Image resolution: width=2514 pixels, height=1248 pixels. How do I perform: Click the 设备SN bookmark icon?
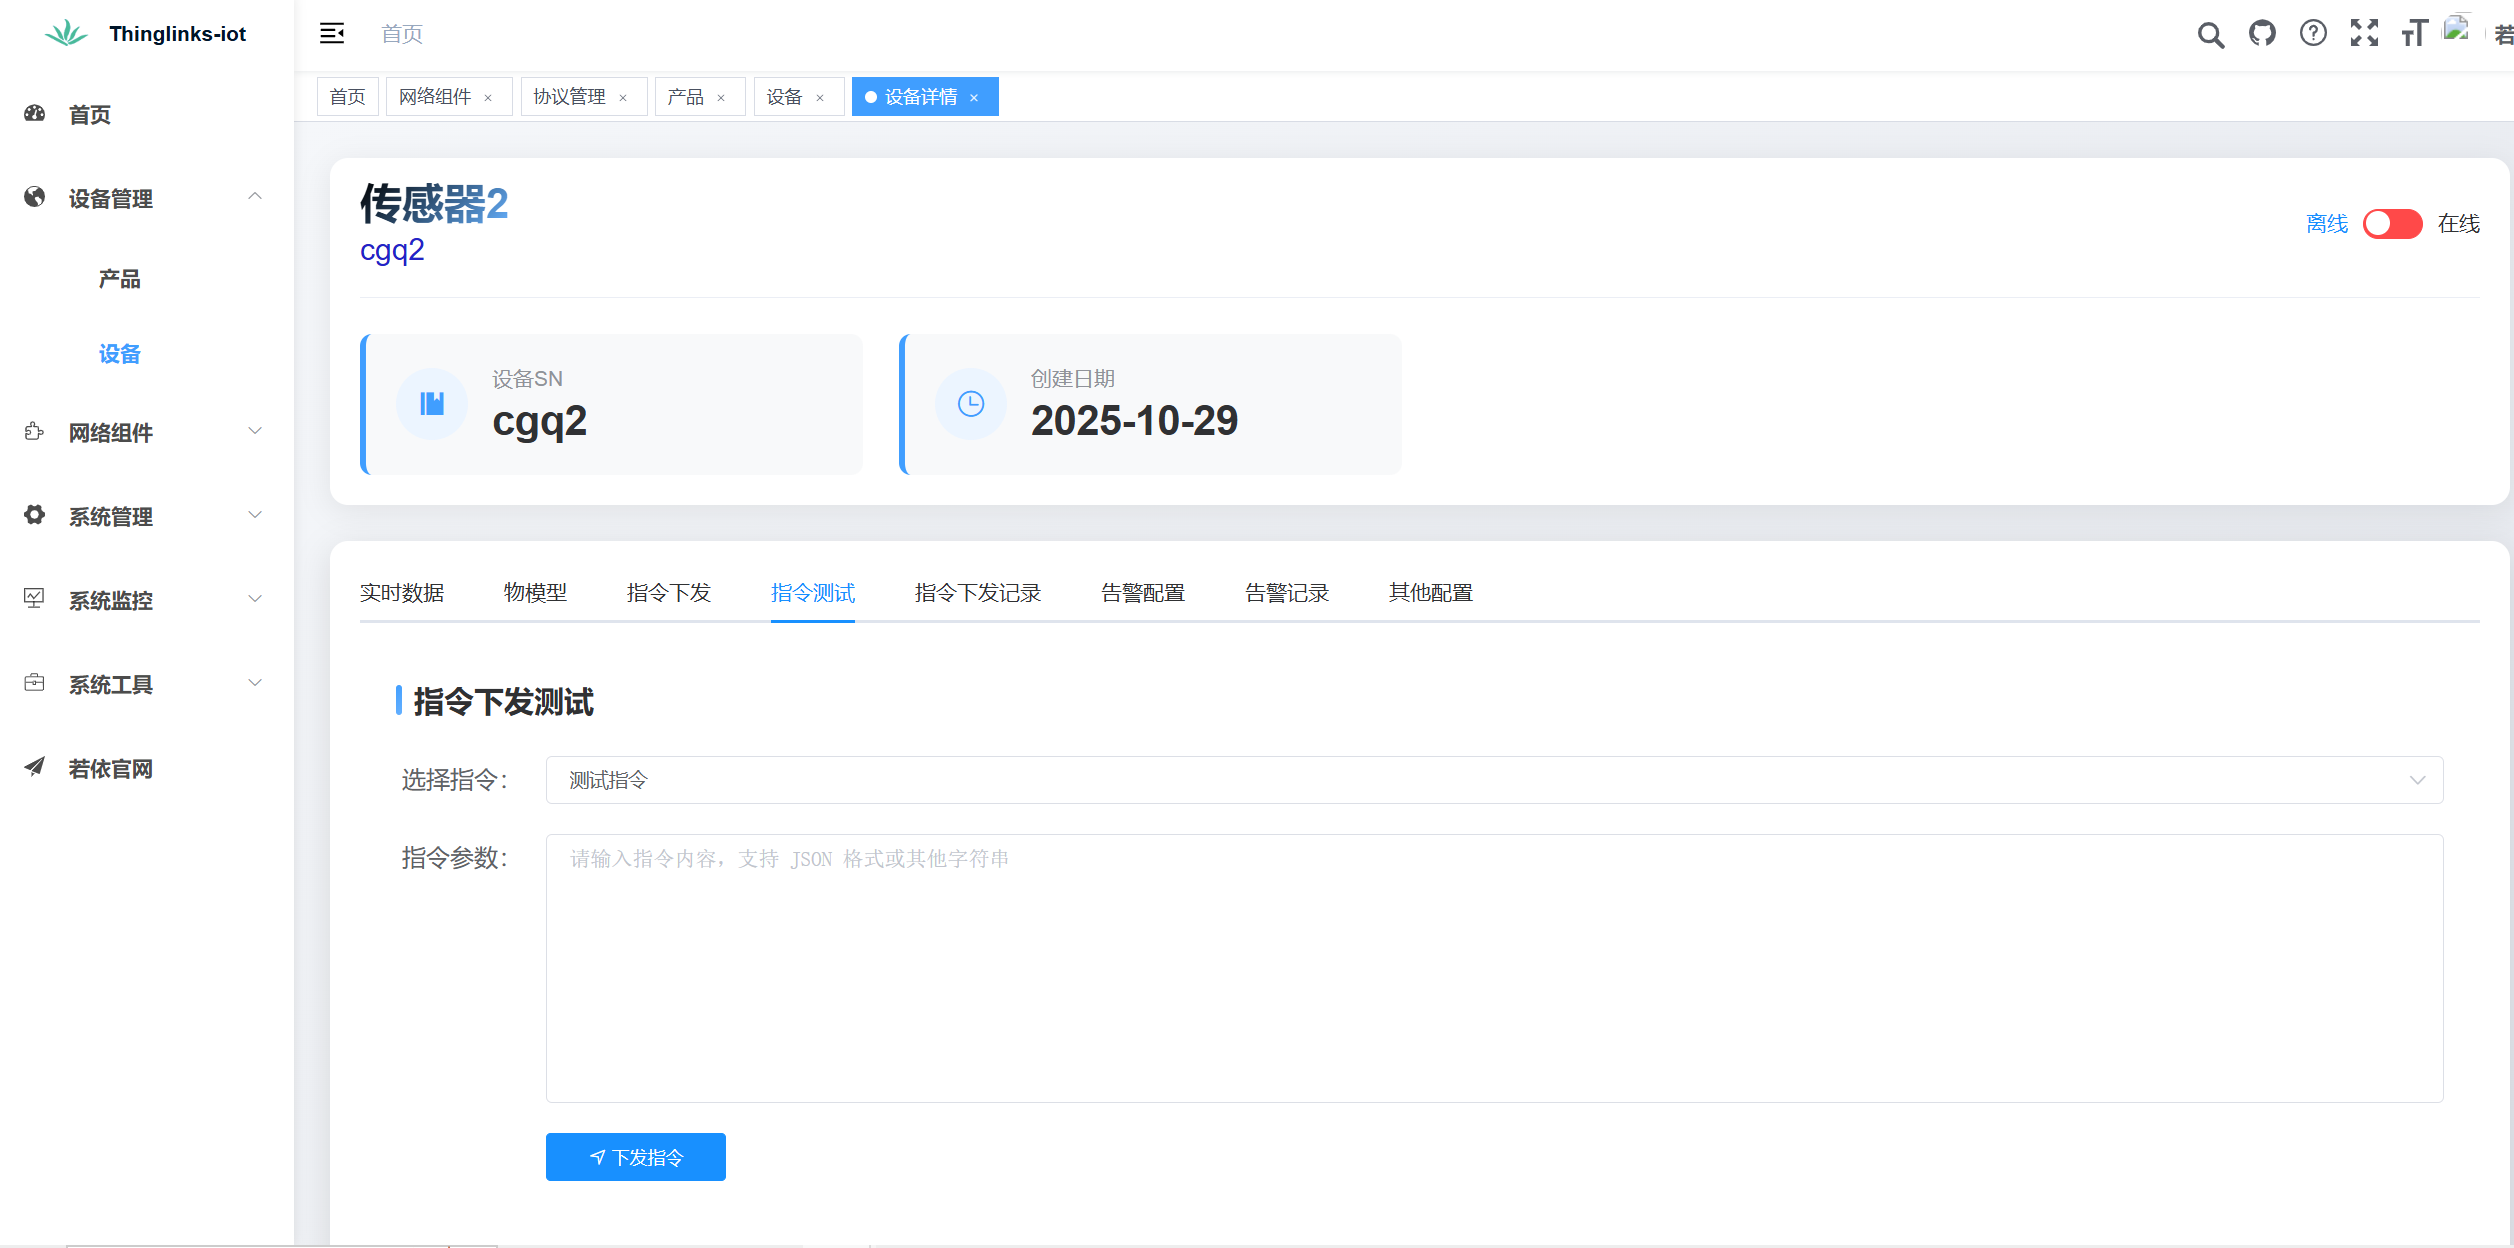pos(432,404)
